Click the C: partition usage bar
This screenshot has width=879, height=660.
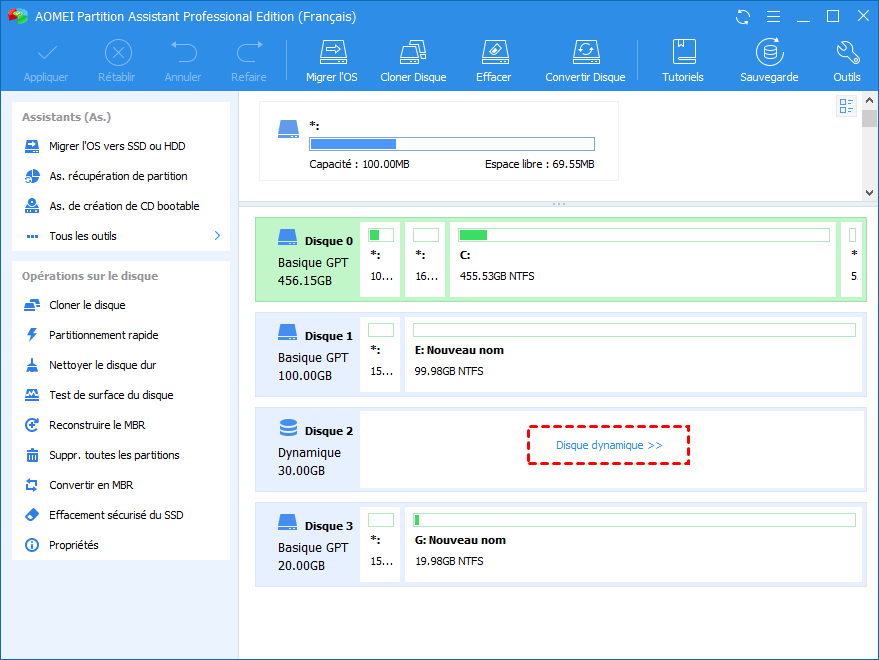tap(644, 235)
